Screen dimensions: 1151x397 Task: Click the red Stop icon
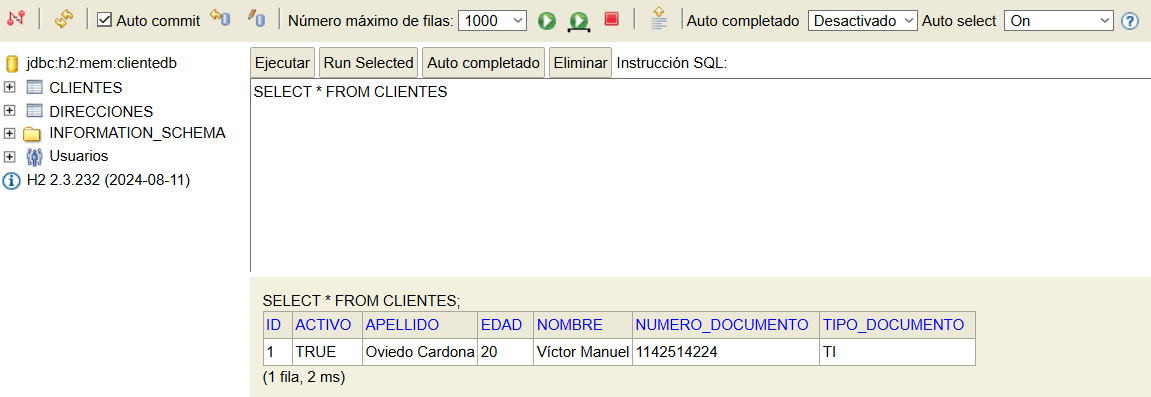611,19
